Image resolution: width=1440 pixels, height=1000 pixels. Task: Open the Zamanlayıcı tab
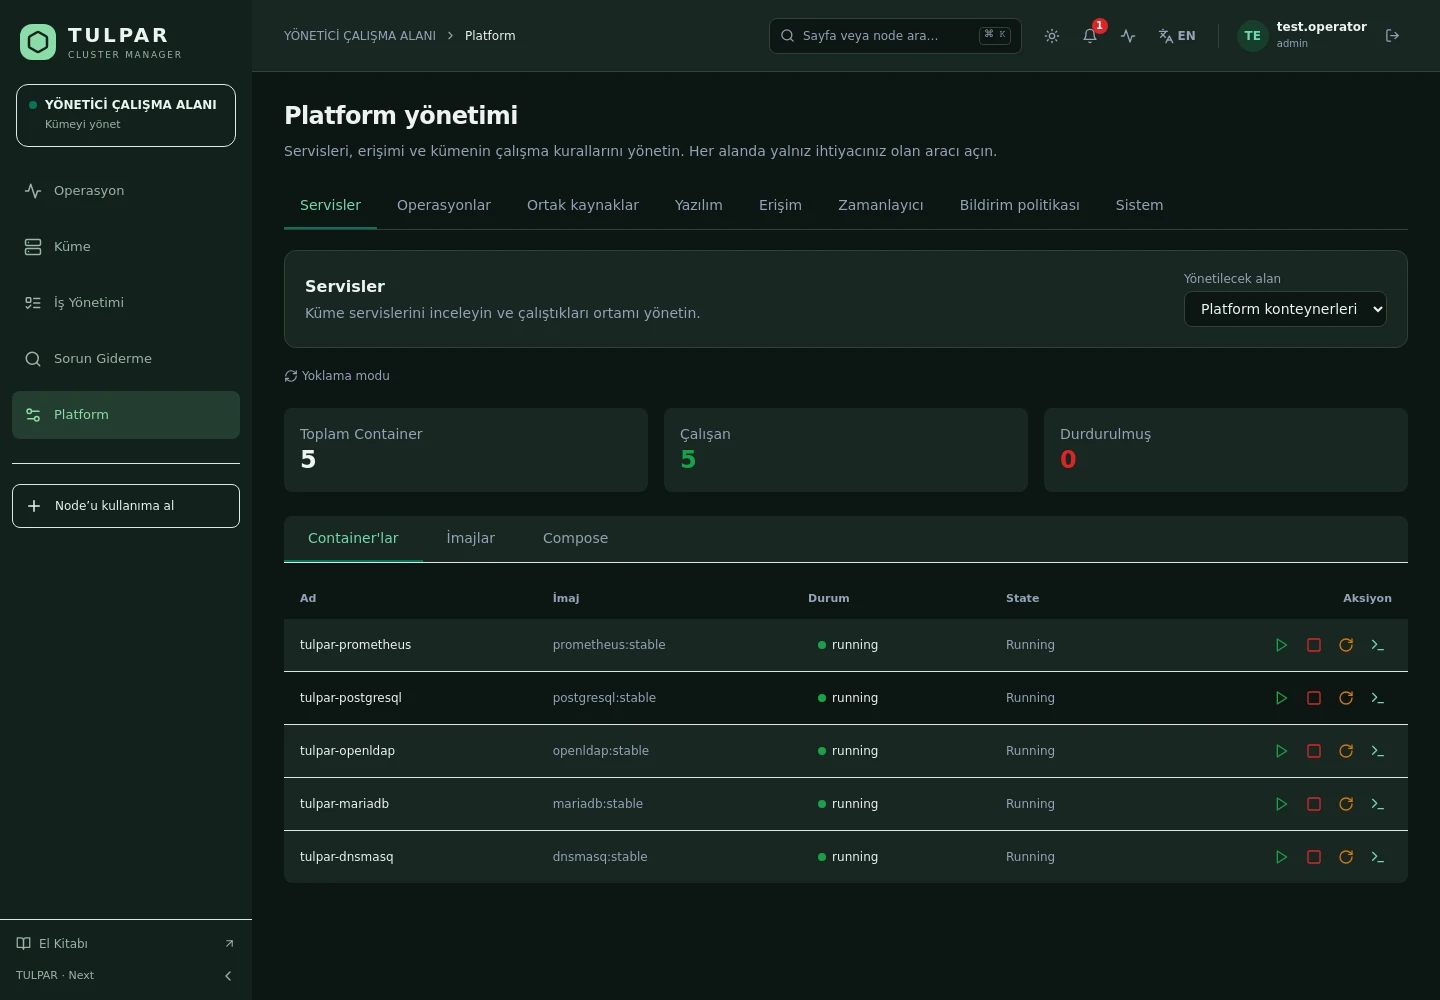pyautogui.click(x=881, y=205)
